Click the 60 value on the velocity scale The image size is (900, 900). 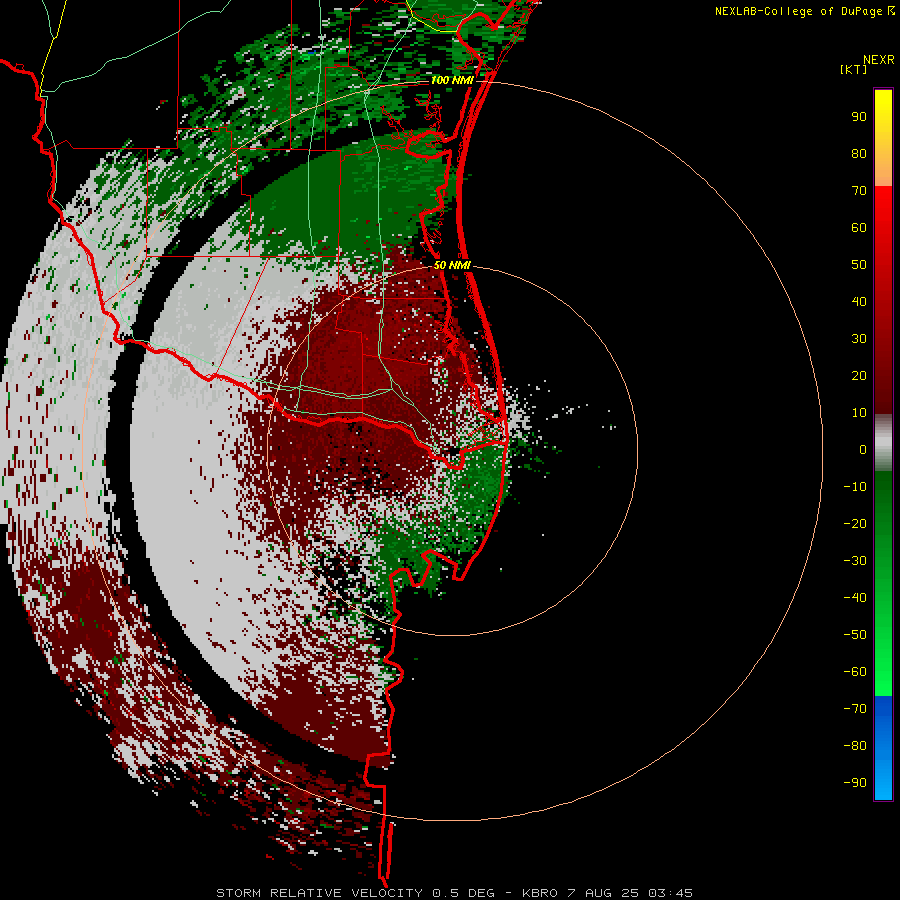pos(859,228)
